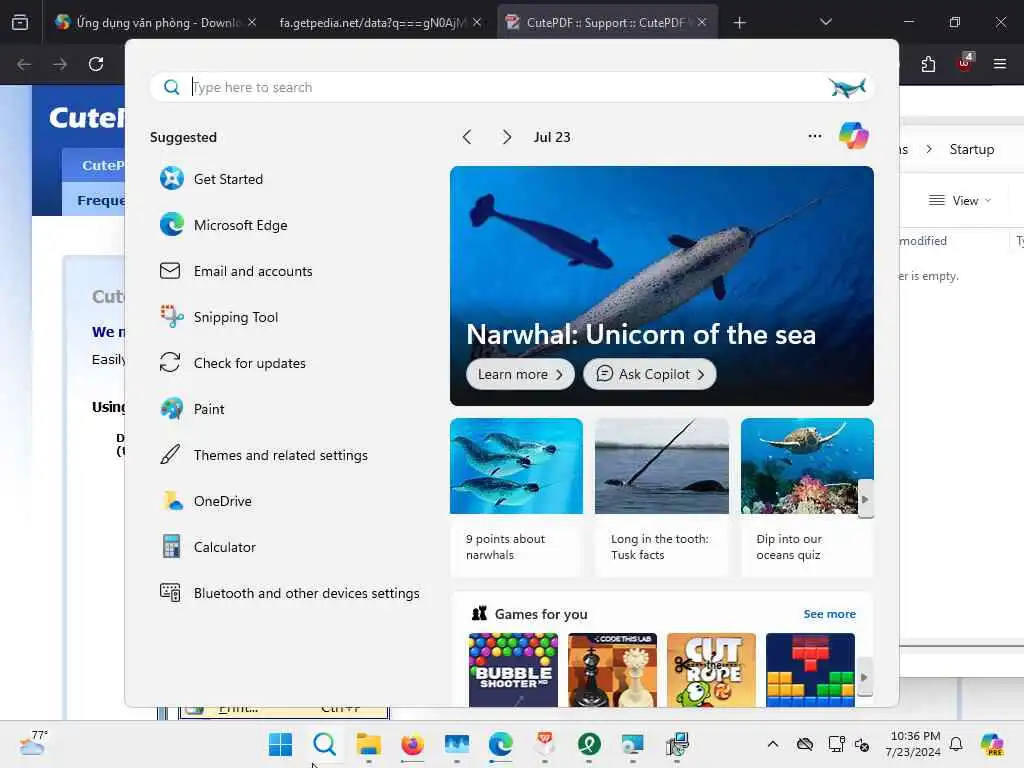Open the list all tabs dropdown
This screenshot has width=1024, height=768.
pos(825,22)
